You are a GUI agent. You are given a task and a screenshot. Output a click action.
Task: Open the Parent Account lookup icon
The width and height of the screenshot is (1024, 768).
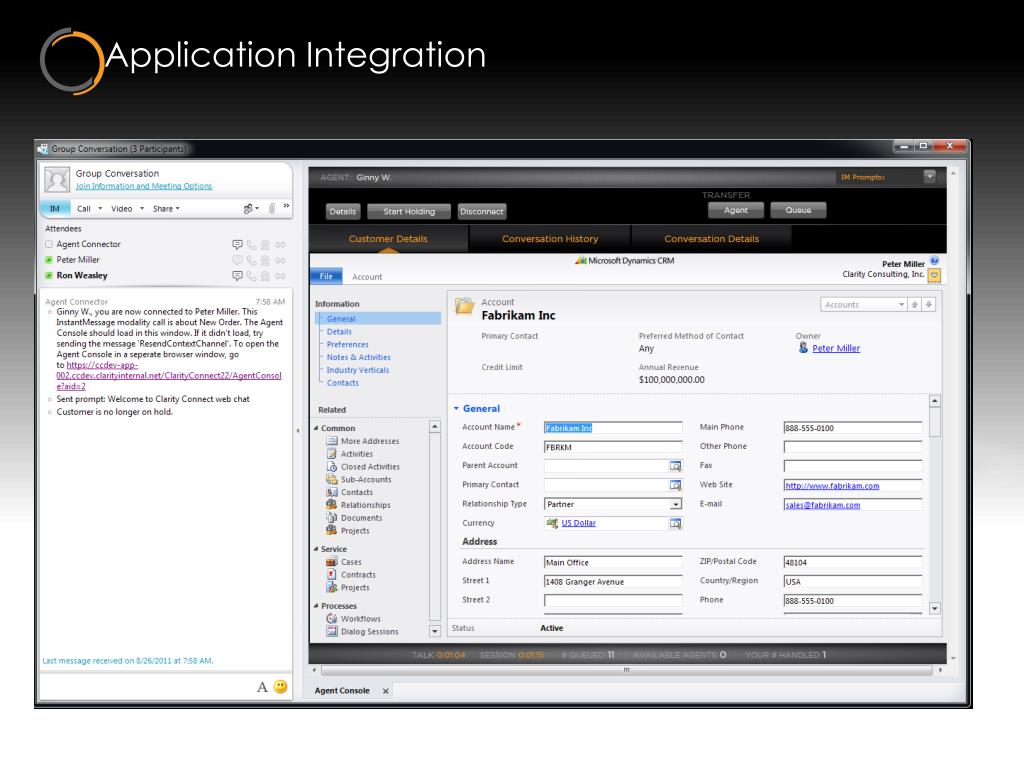pos(675,466)
